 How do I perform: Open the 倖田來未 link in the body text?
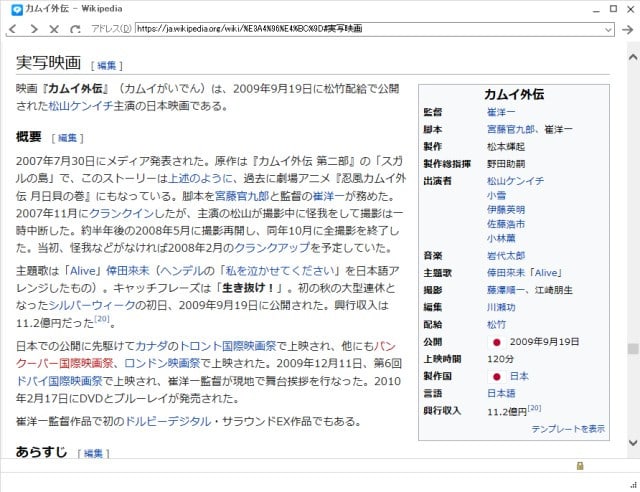pos(128,271)
